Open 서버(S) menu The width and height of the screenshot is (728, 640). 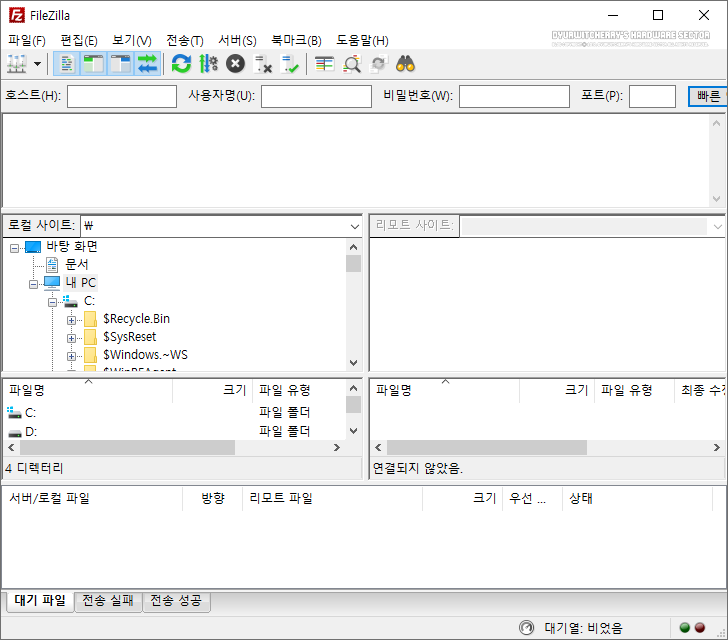point(237,40)
